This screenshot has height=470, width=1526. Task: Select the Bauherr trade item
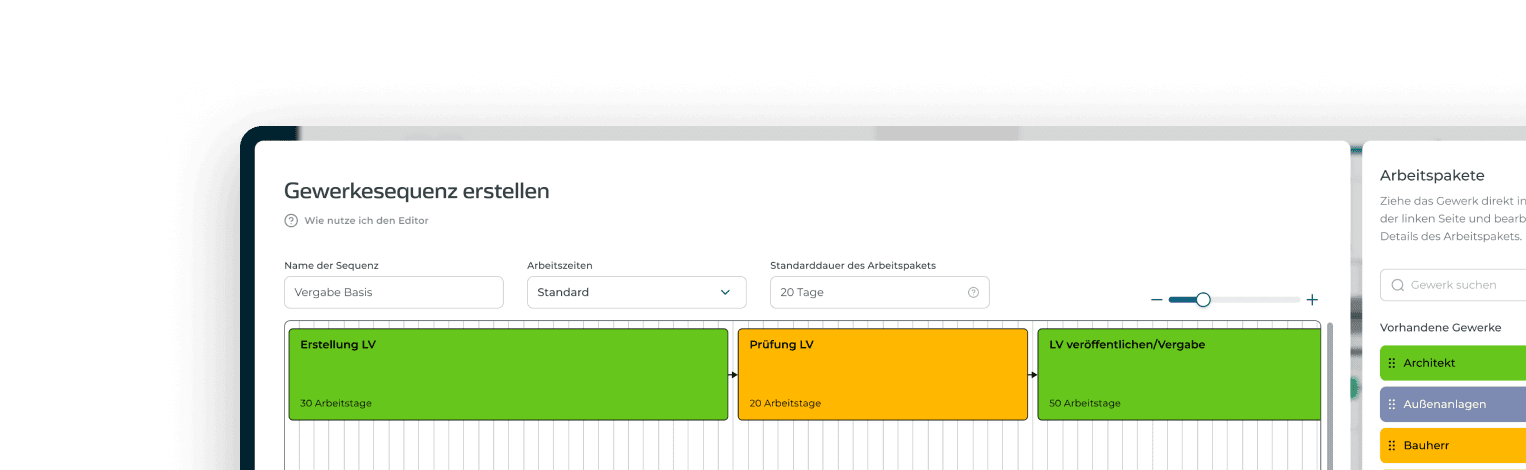click(x=1453, y=445)
